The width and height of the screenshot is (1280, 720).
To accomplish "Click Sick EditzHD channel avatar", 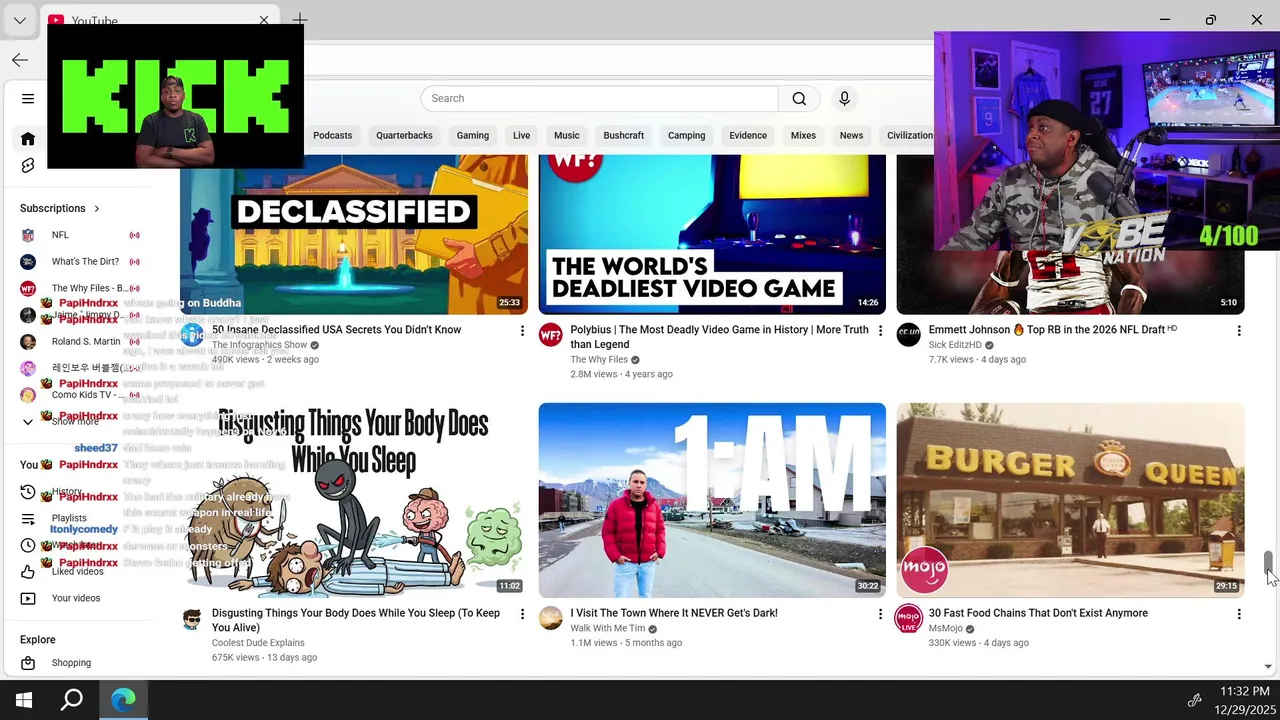I will tap(908, 335).
